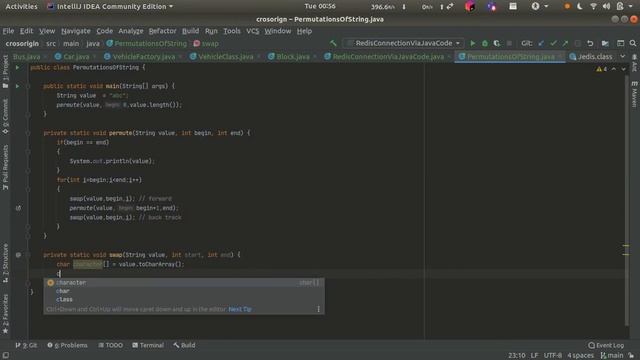Open the Pull Requests tool window
Image resolution: width=640 pixels, height=360 pixels.
pos(5,167)
